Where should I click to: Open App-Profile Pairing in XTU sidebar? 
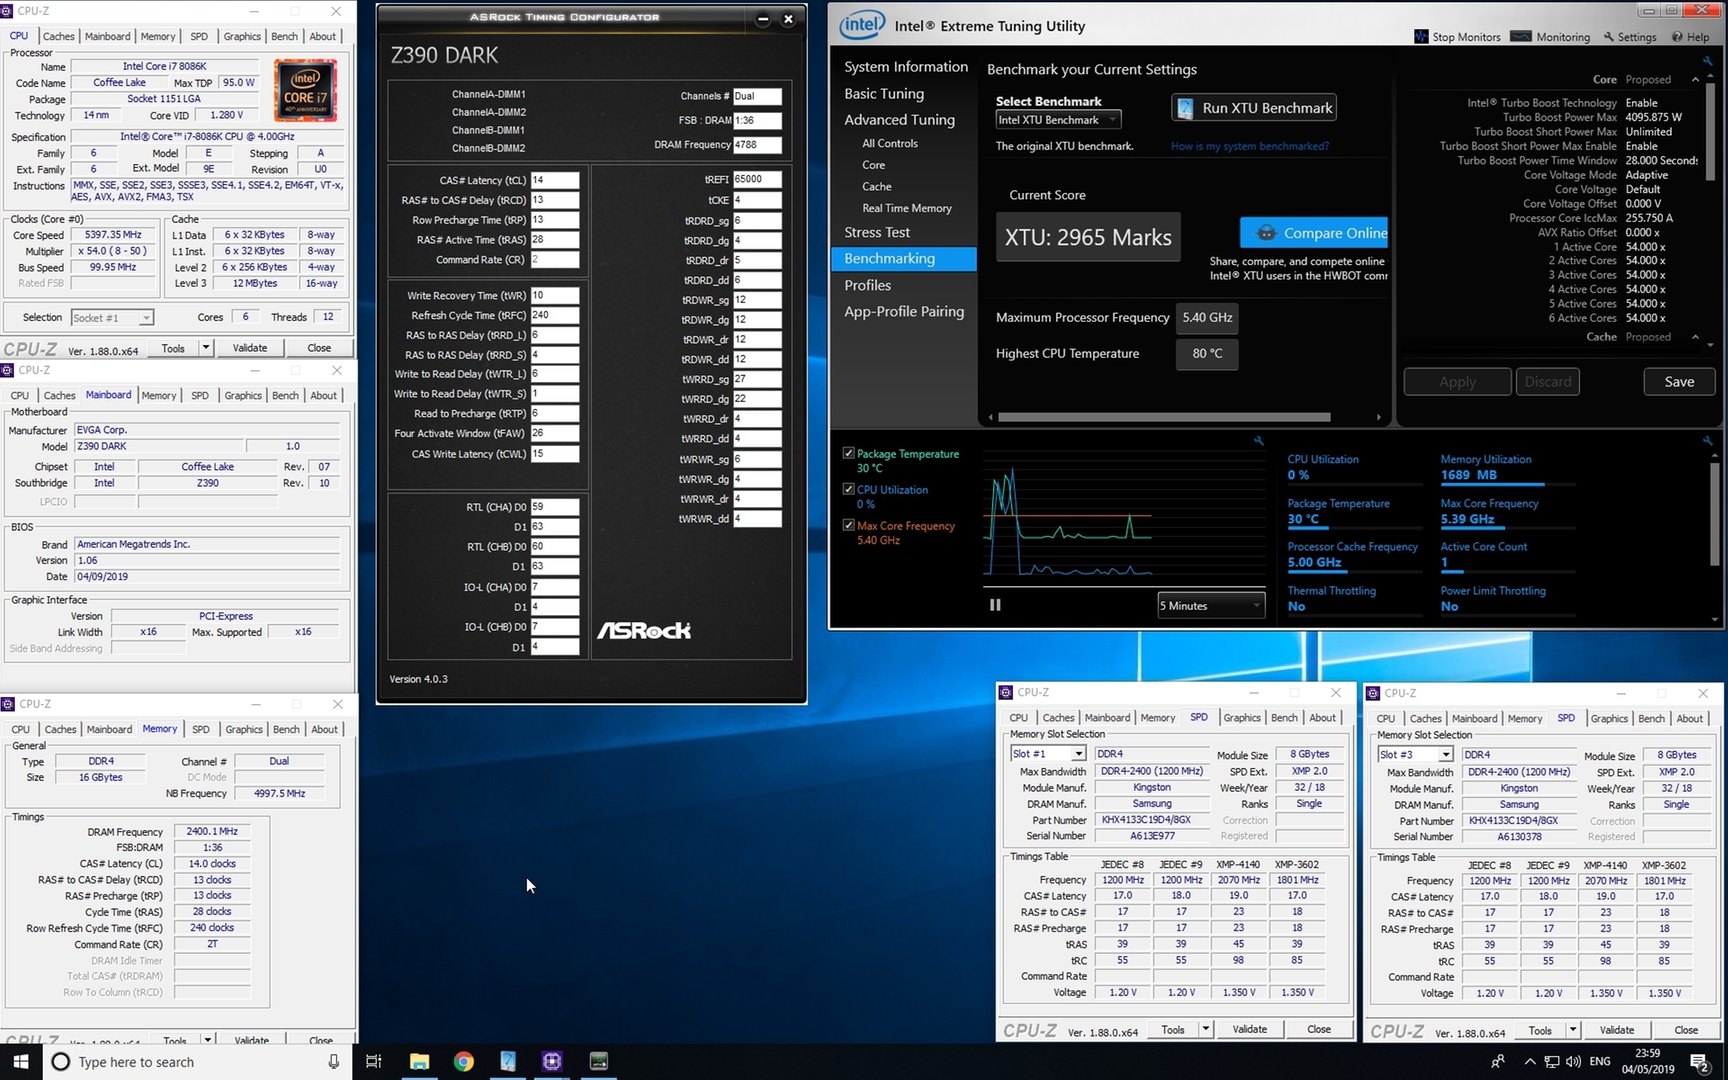pos(904,312)
